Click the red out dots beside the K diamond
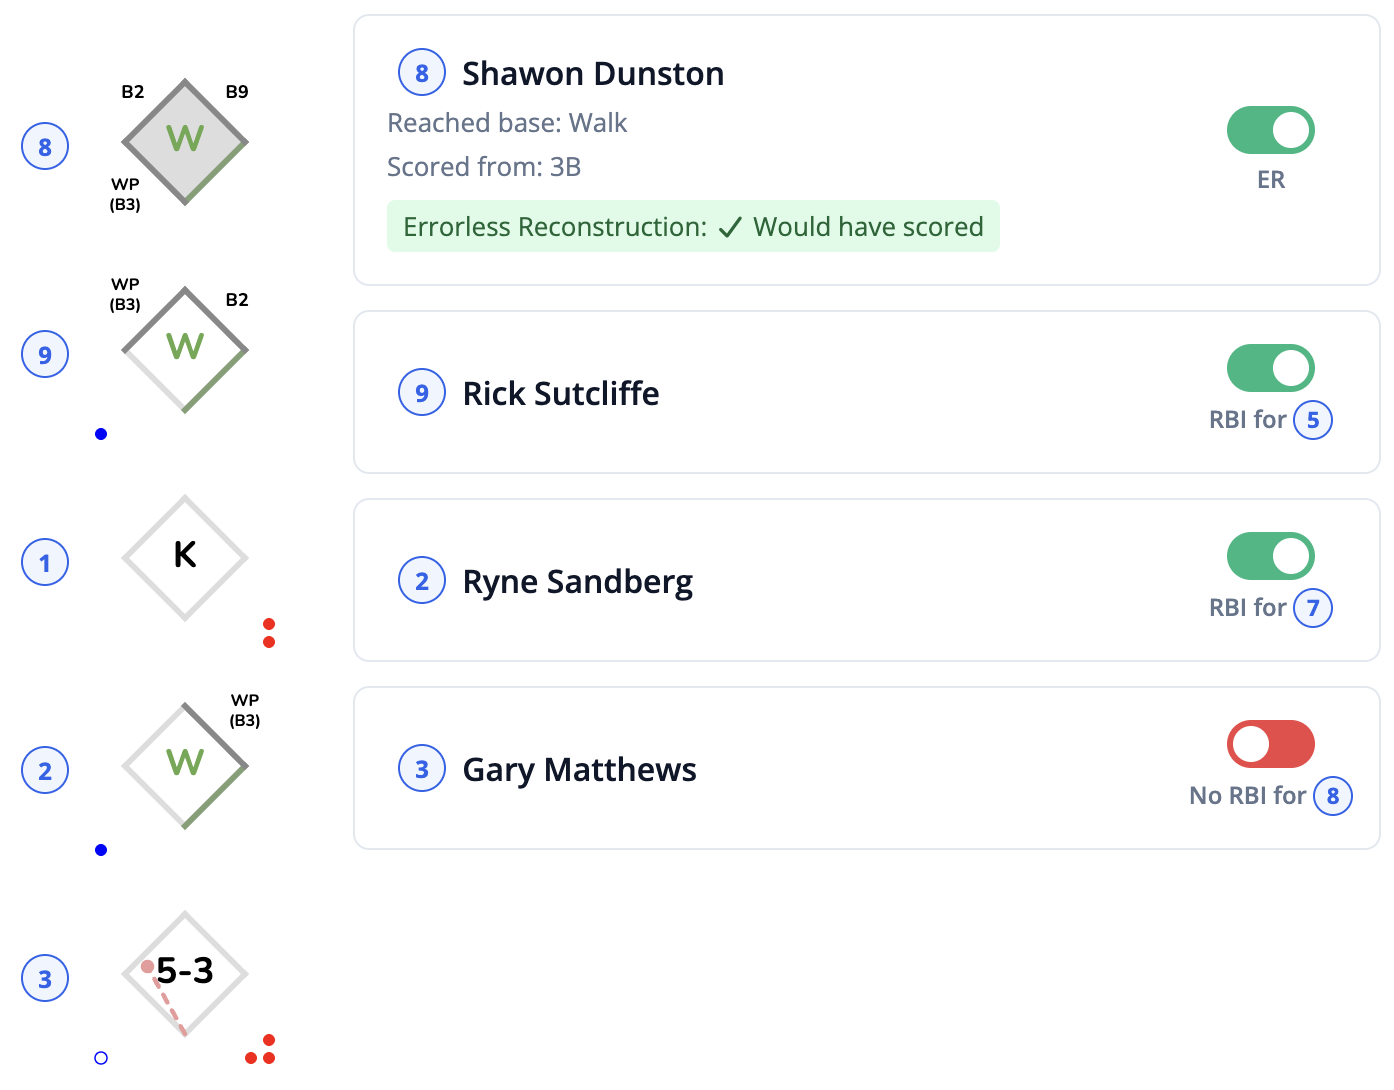 pos(268,632)
